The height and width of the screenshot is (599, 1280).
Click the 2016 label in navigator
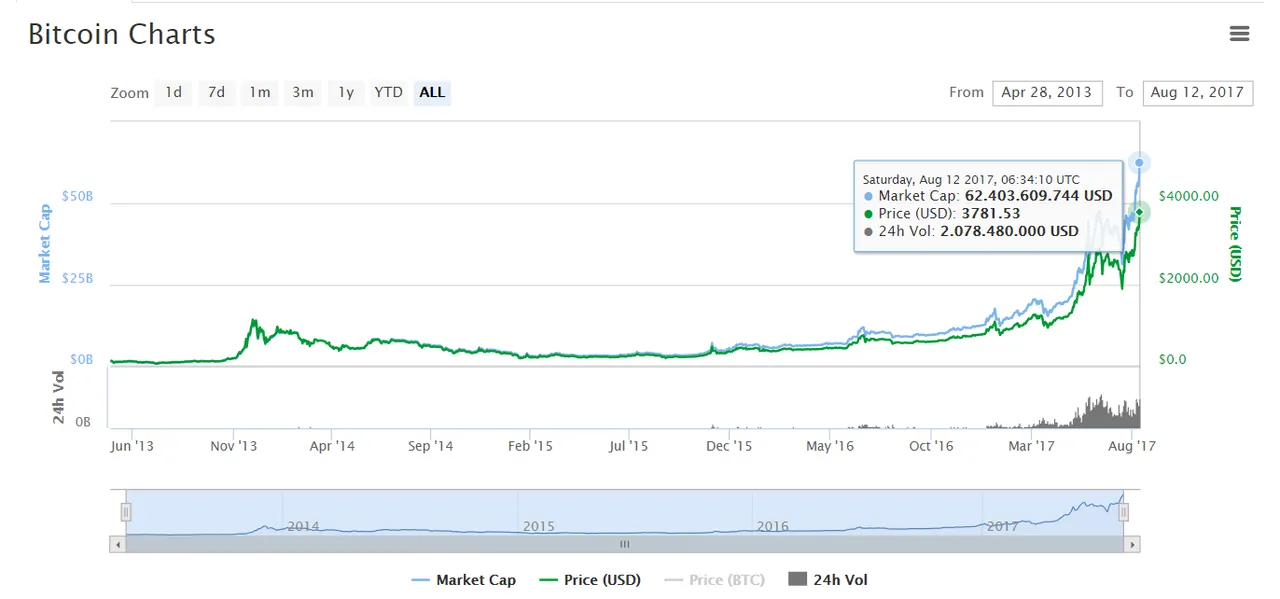point(772,526)
